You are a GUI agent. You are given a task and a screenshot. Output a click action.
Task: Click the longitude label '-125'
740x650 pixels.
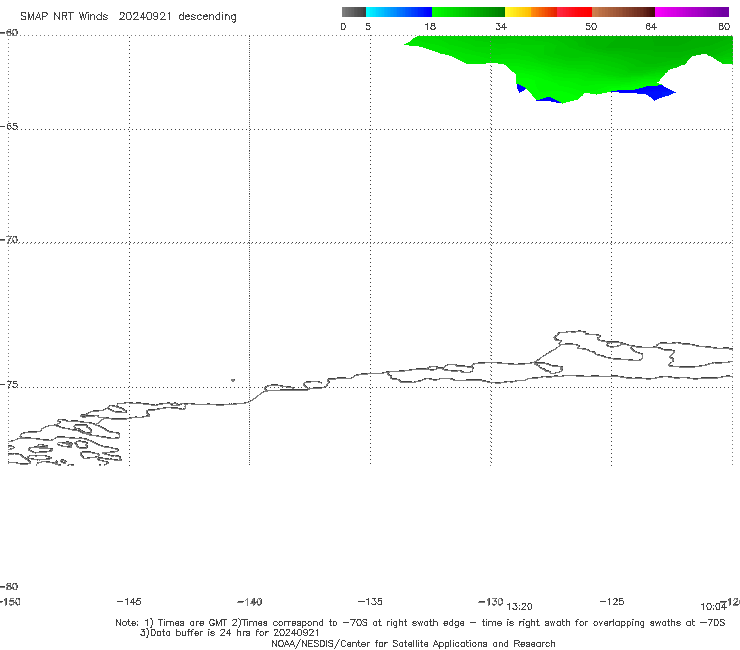612,601
